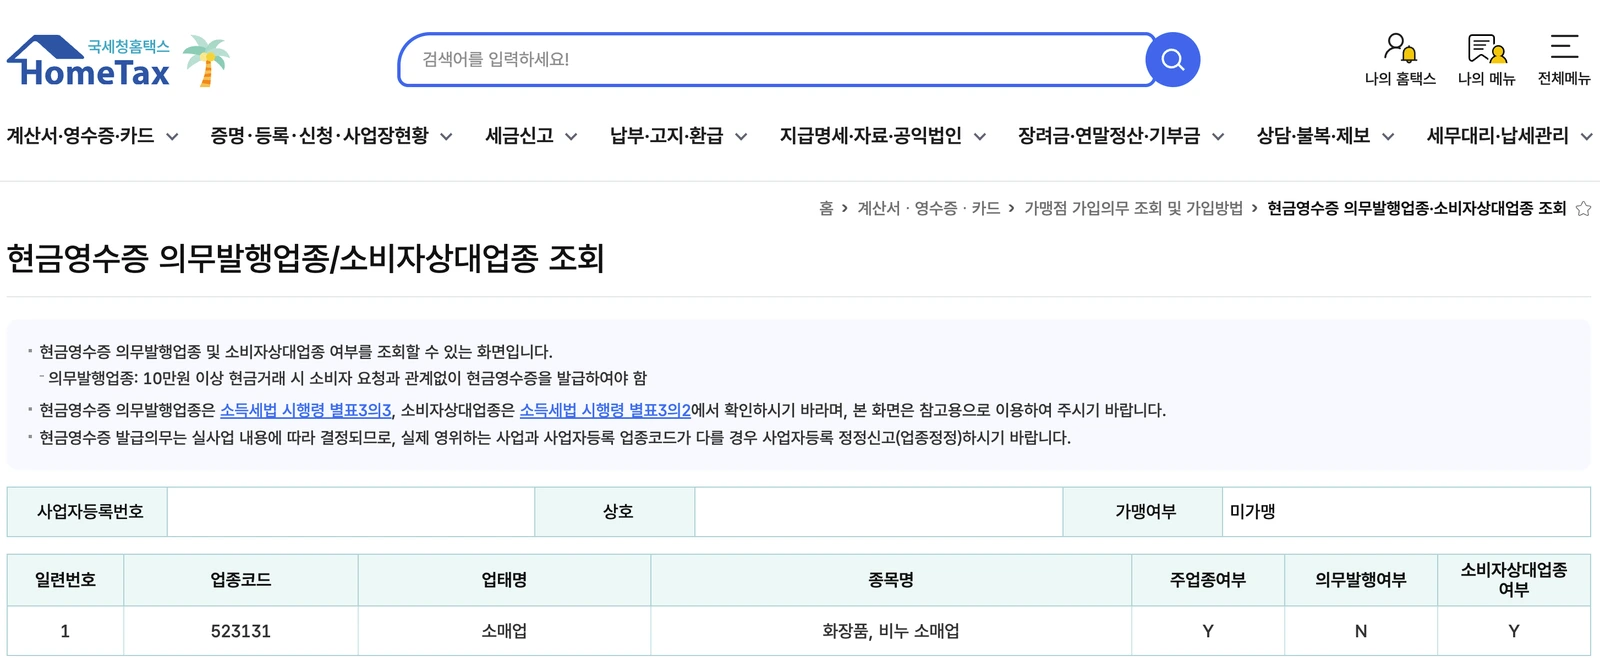Open 장려금·연말정산·기부금 menu

pos(1109,136)
